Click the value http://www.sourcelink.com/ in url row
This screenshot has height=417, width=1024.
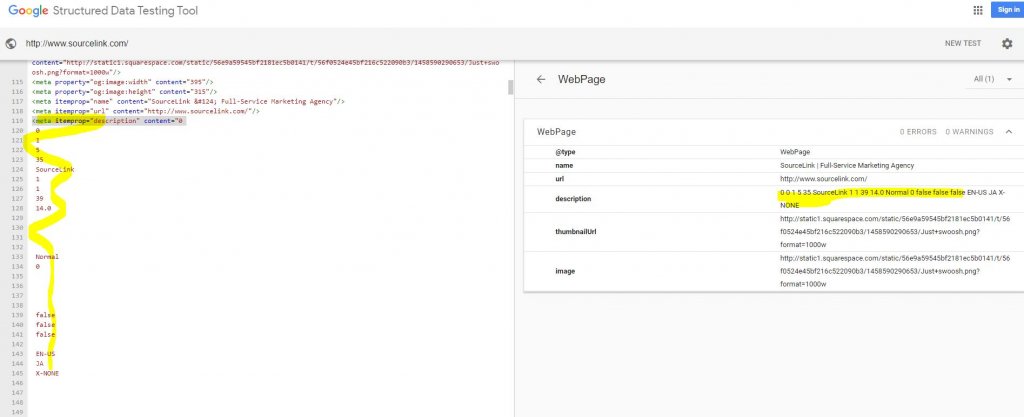click(x=823, y=179)
